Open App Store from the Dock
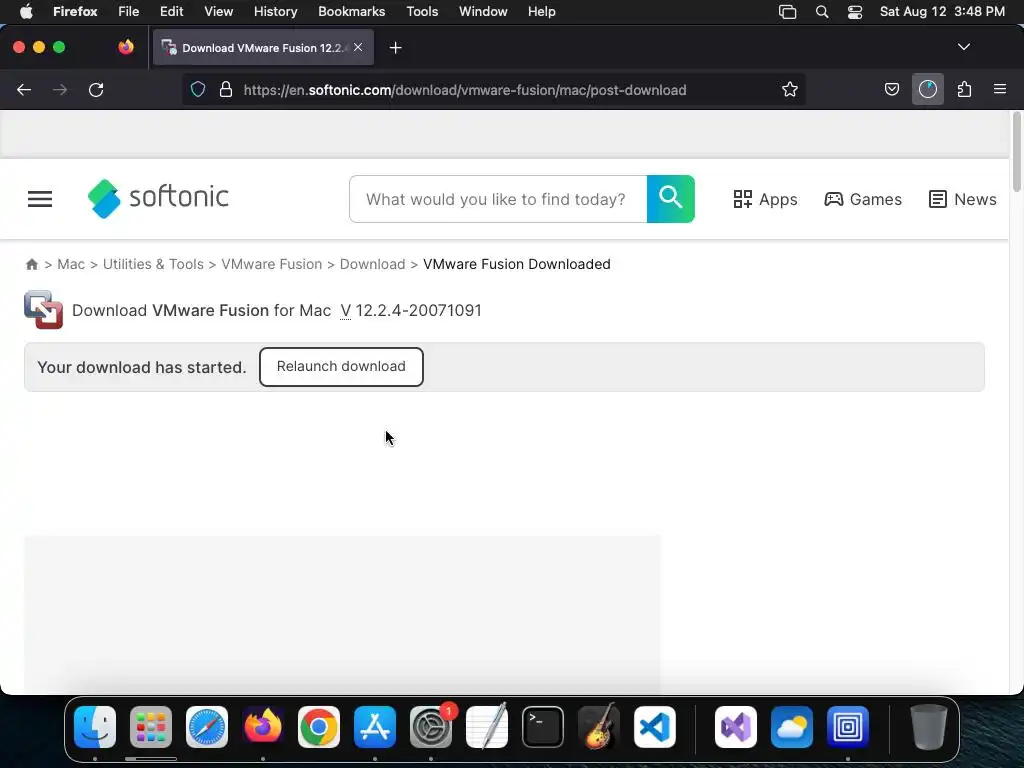Image resolution: width=1024 pixels, height=768 pixels. tap(375, 727)
